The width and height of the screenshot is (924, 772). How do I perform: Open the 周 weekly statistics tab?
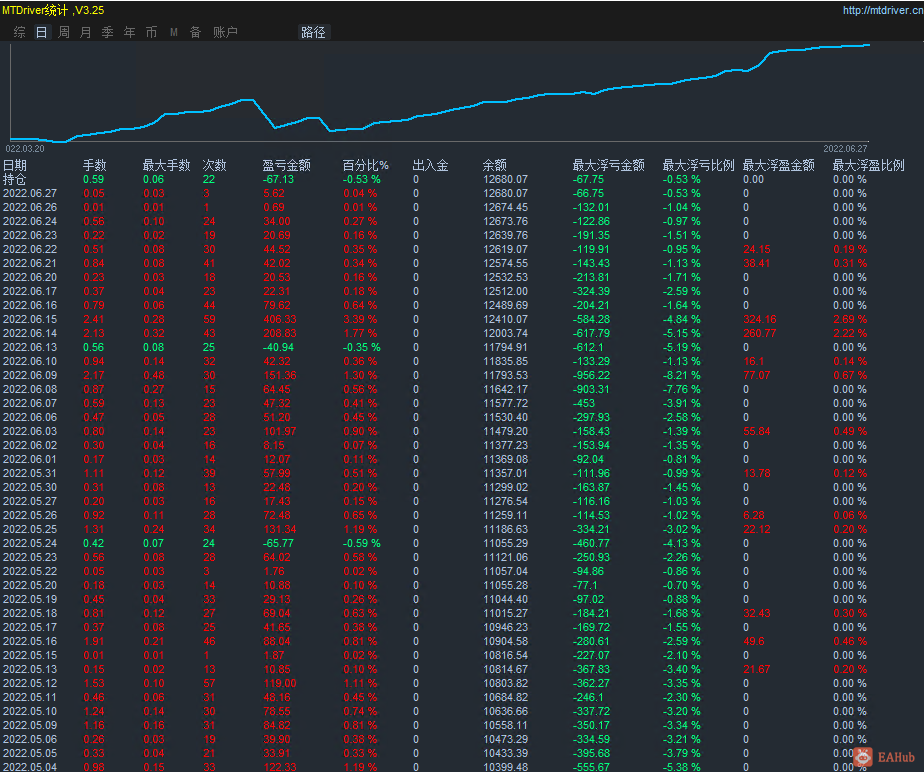64,32
